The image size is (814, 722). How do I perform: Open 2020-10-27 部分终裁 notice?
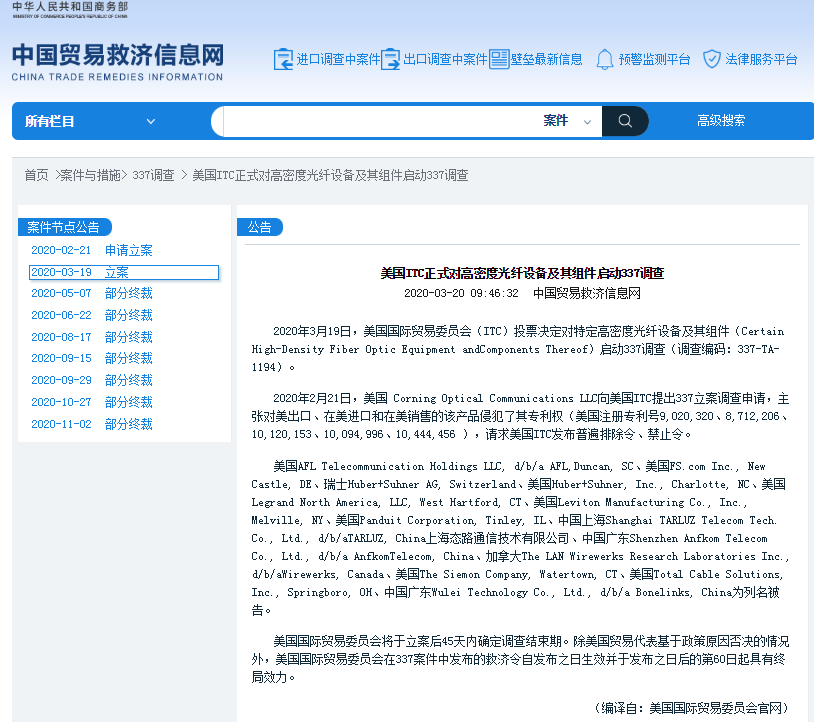point(92,402)
